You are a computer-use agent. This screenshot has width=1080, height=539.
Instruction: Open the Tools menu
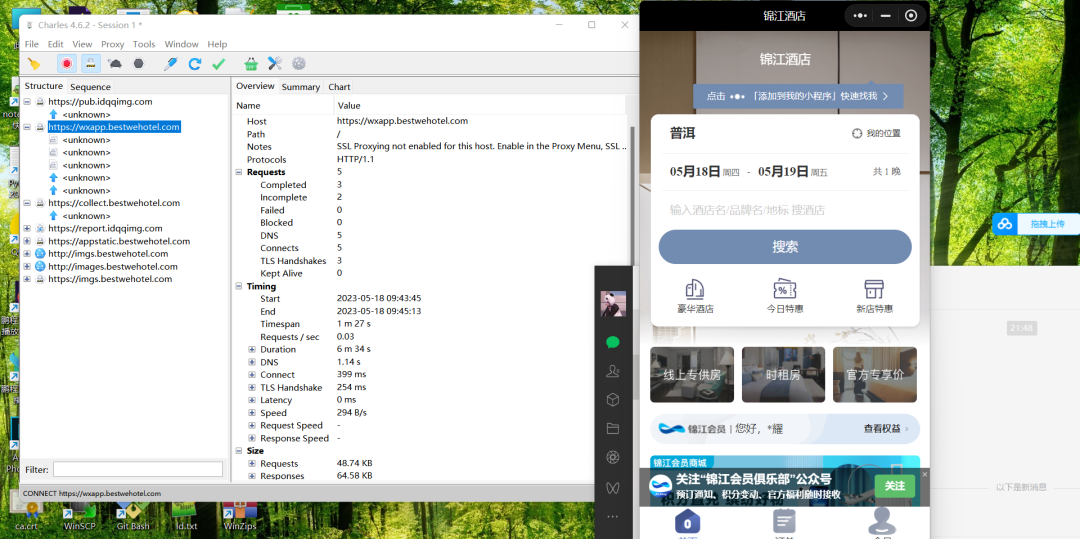[x=144, y=44]
